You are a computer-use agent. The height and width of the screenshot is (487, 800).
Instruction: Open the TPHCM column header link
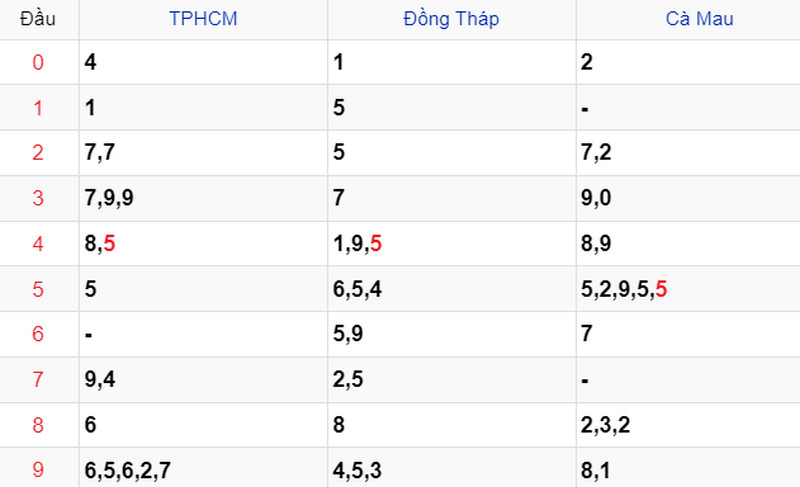click(203, 19)
